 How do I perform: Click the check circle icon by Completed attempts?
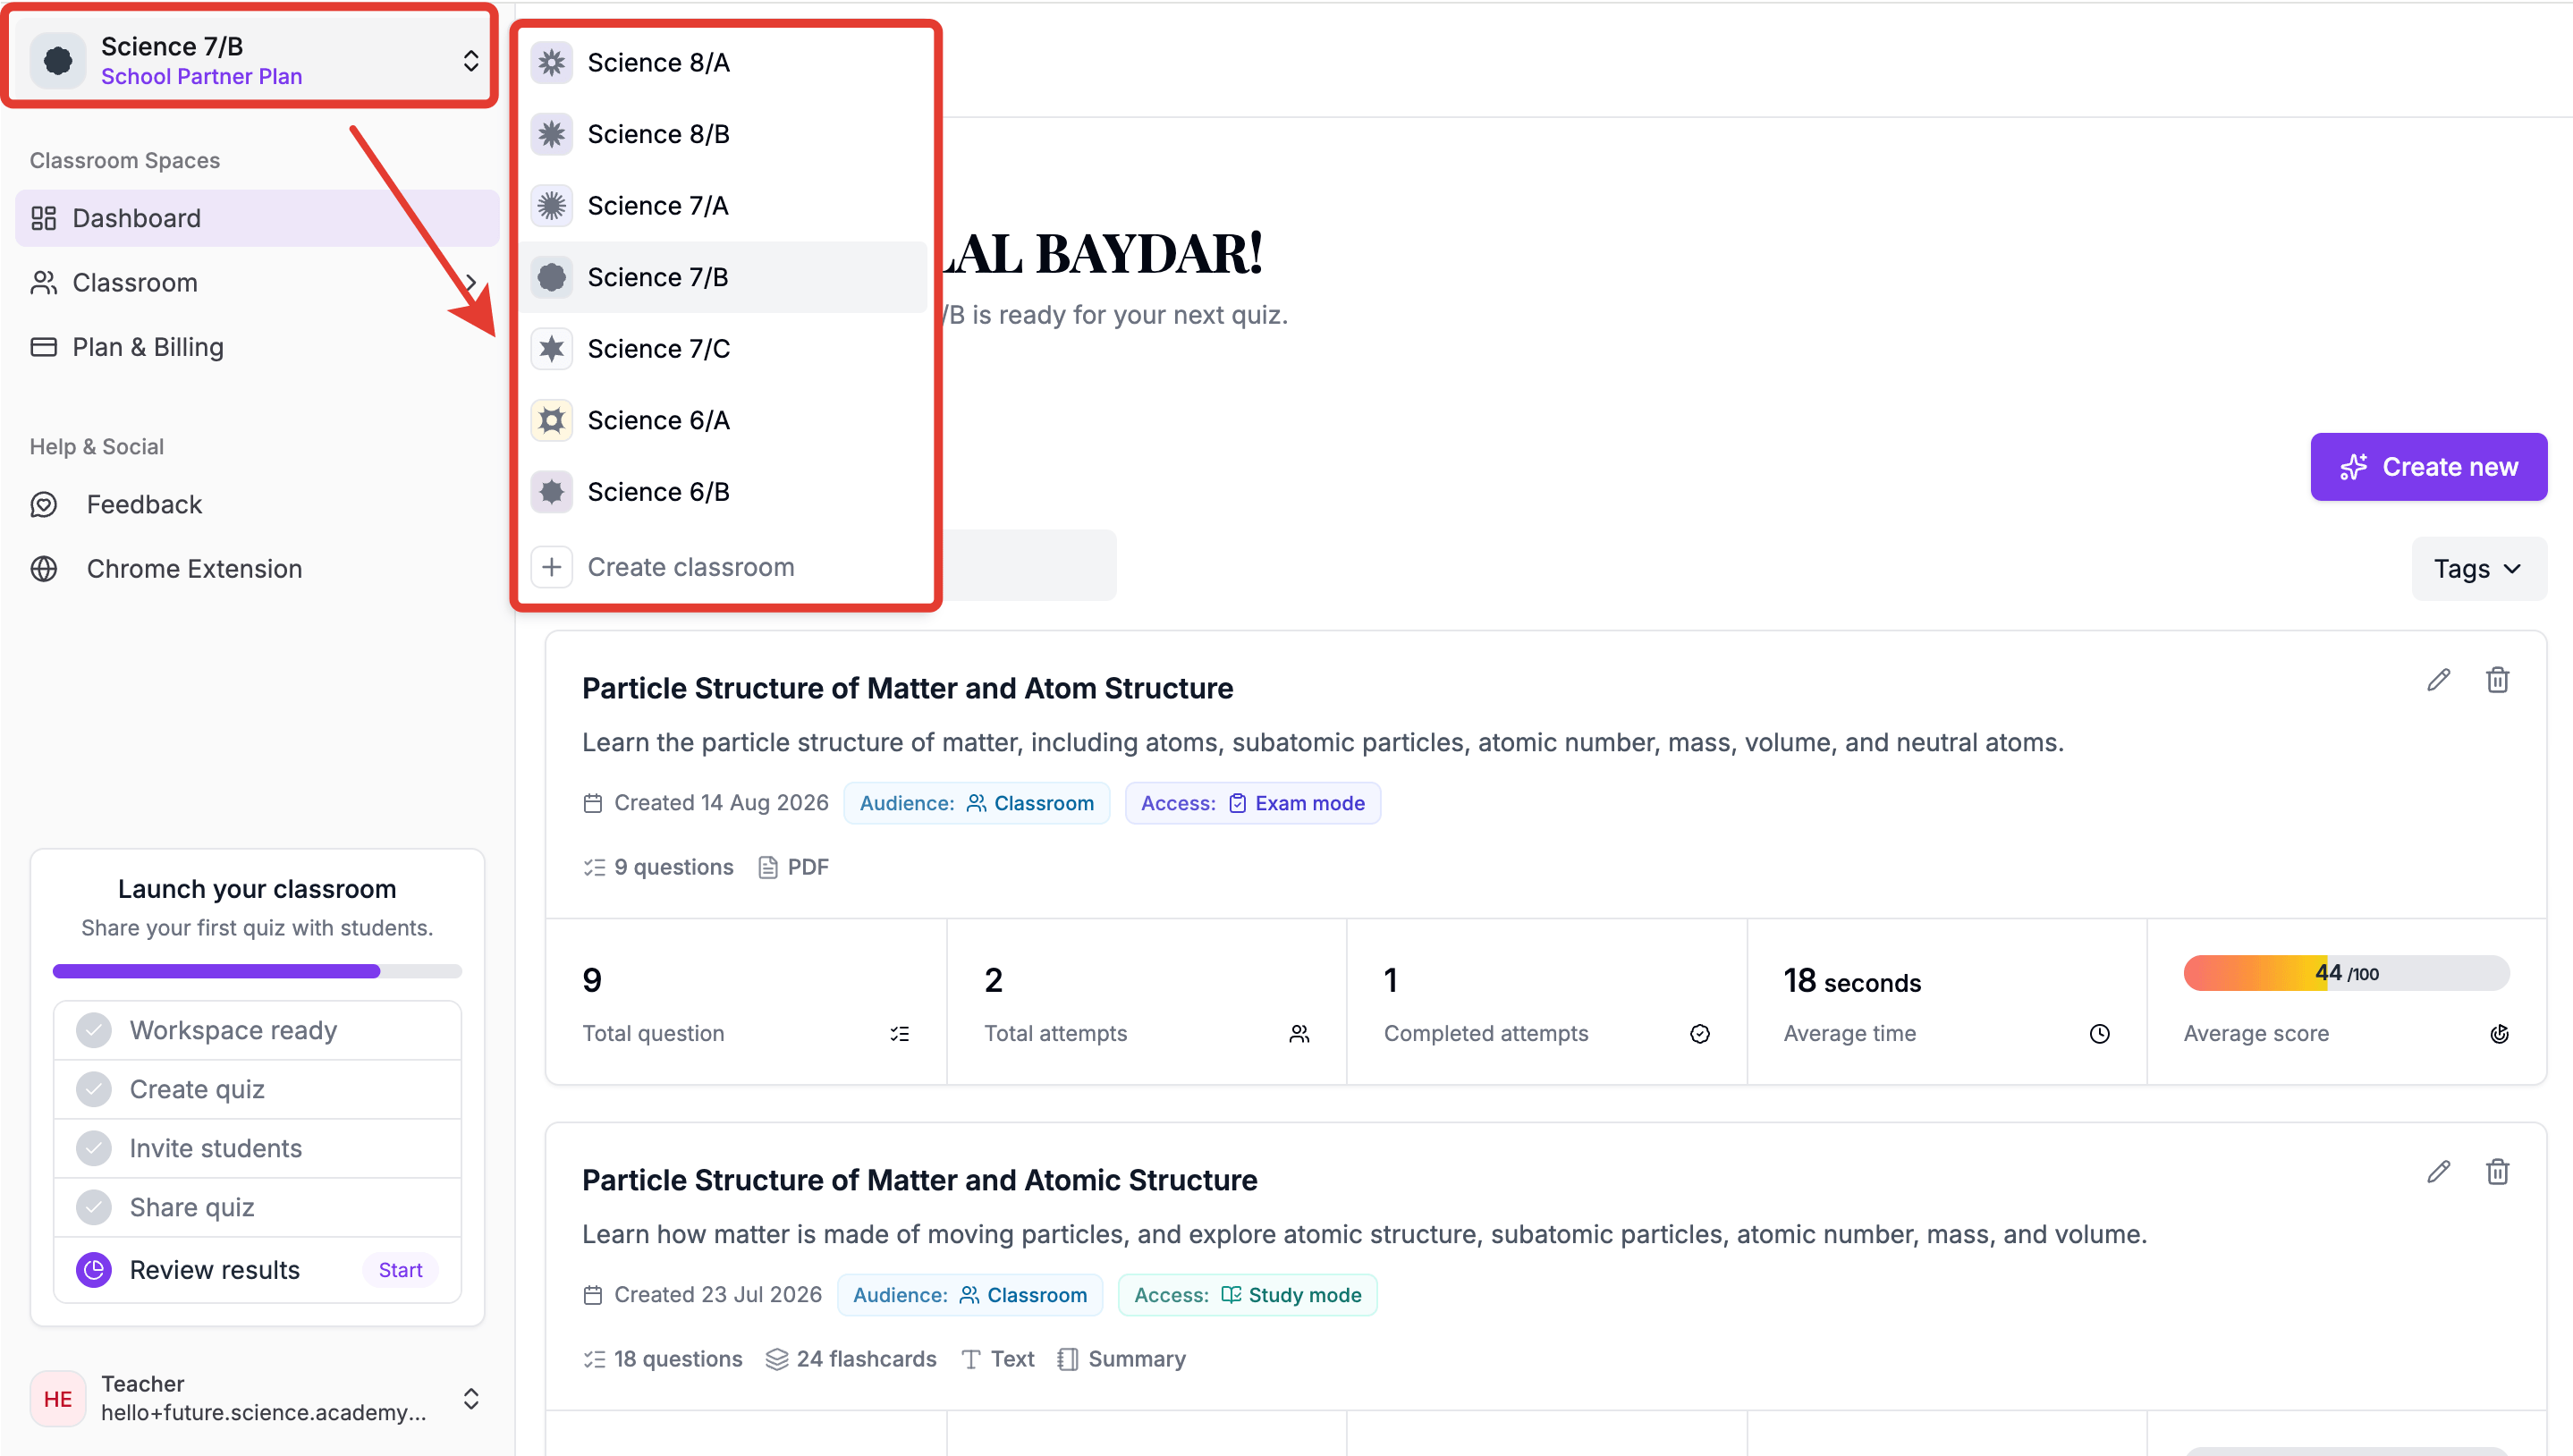(x=1700, y=1034)
